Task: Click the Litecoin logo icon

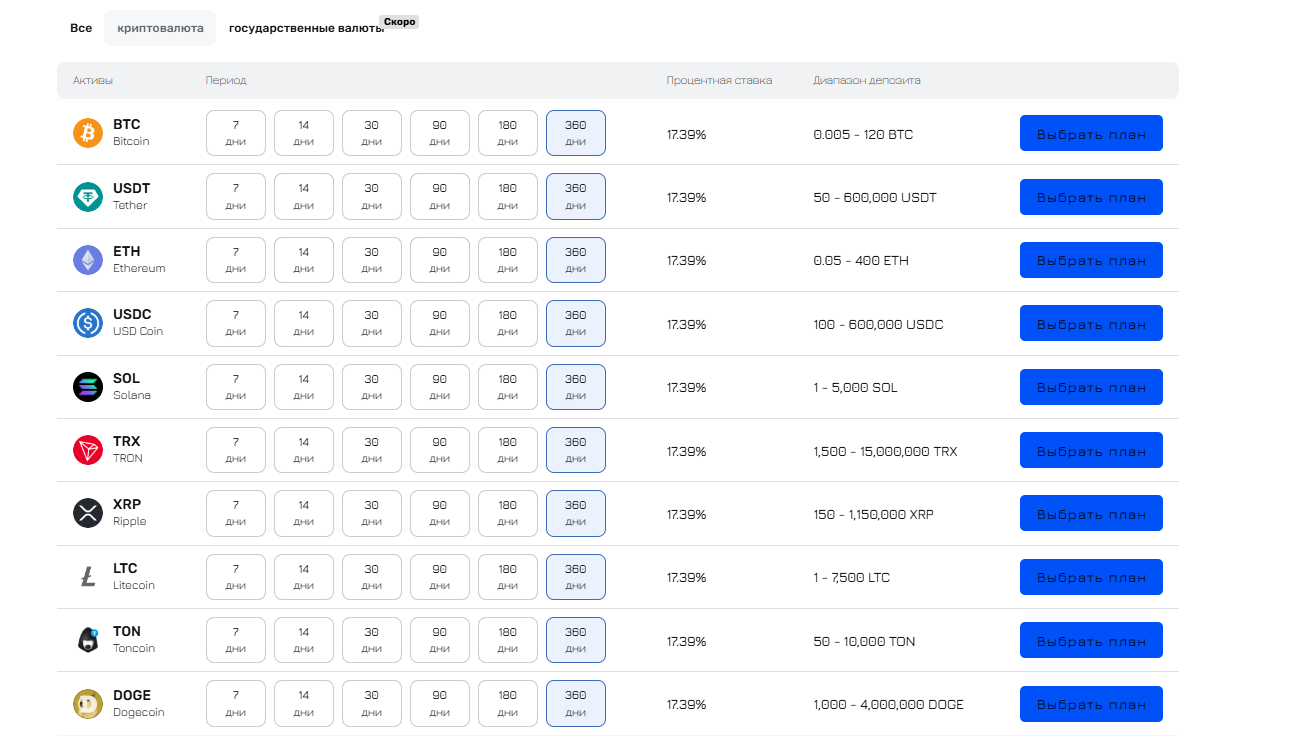Action: [88, 577]
